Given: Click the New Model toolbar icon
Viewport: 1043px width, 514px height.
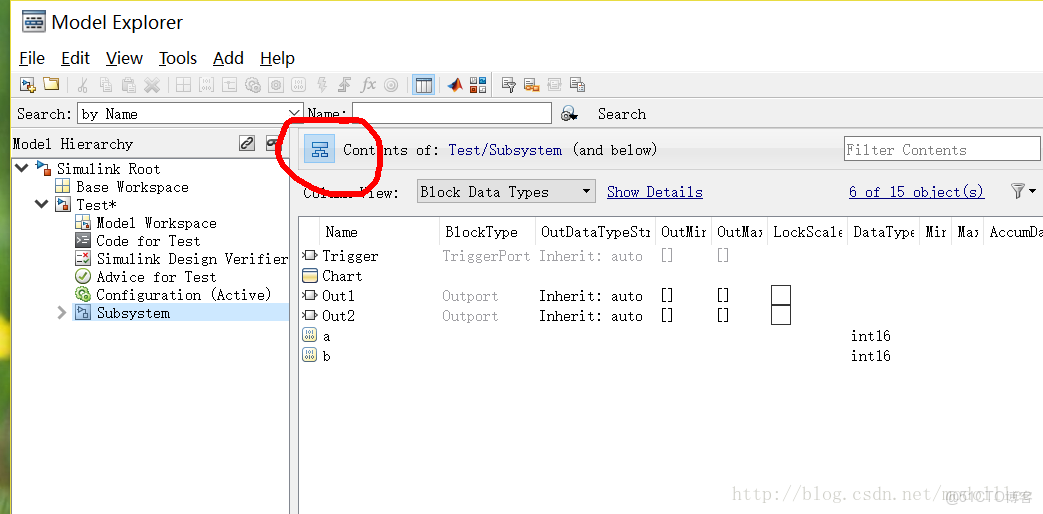Looking at the screenshot, I should pyautogui.click(x=27, y=84).
